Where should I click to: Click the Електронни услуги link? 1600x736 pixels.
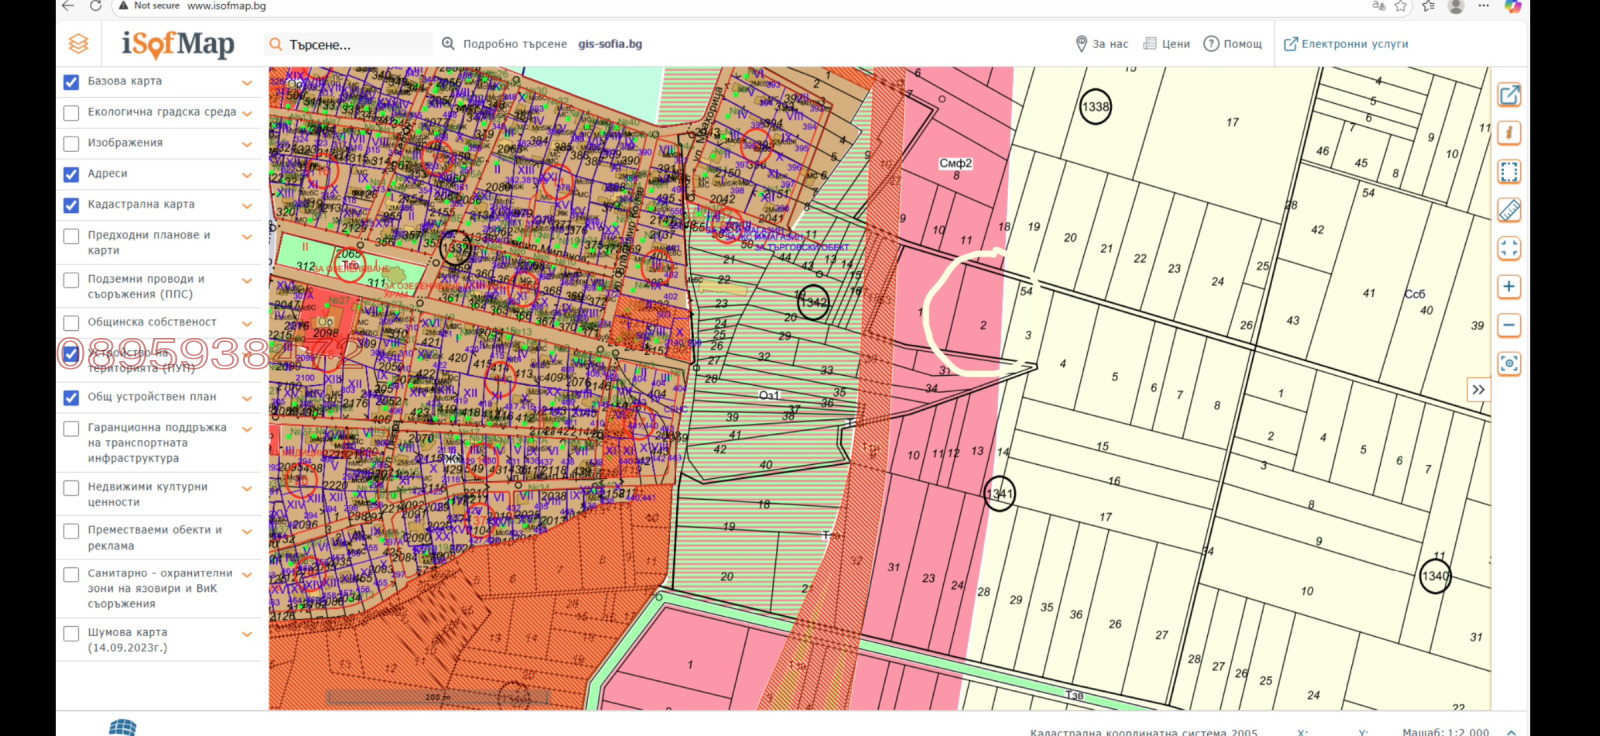pos(1346,44)
